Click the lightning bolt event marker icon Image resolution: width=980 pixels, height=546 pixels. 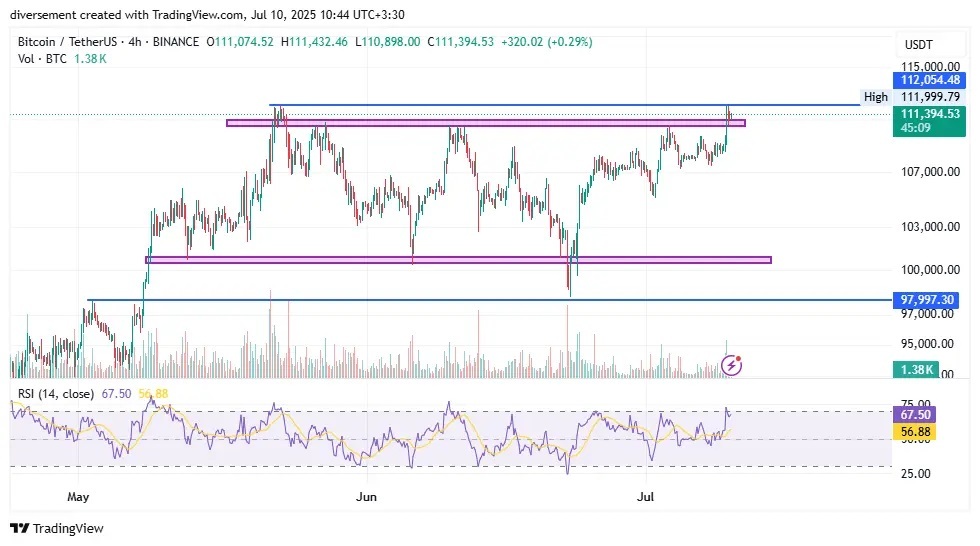point(732,365)
